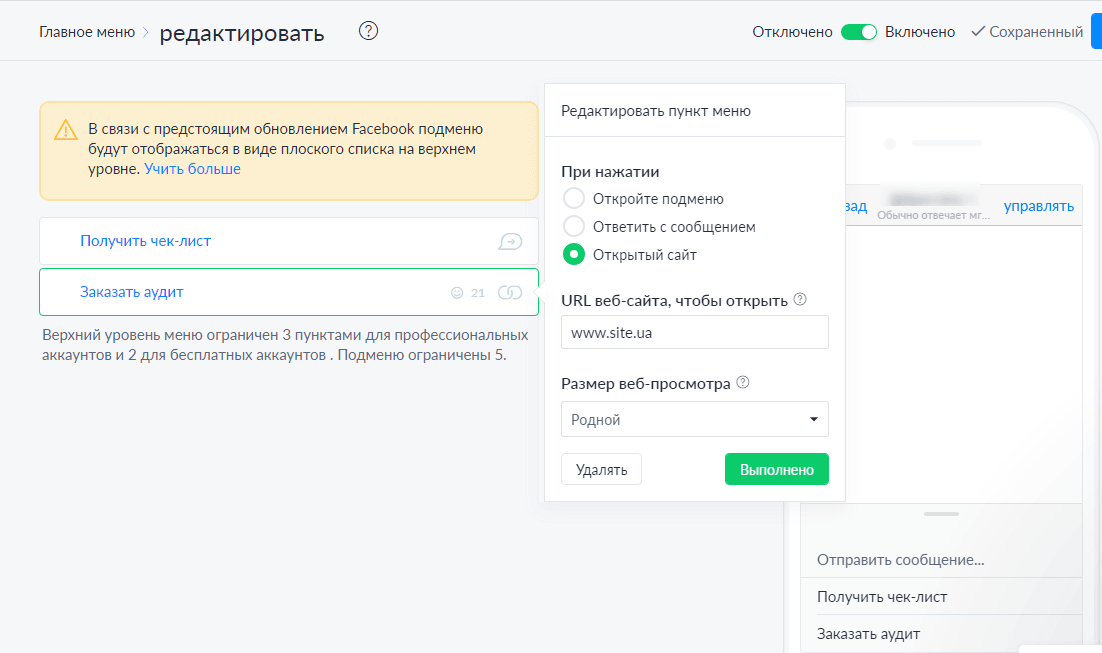This screenshot has width=1102, height=653.
Task: Click the Включено label
Action: 920,32
